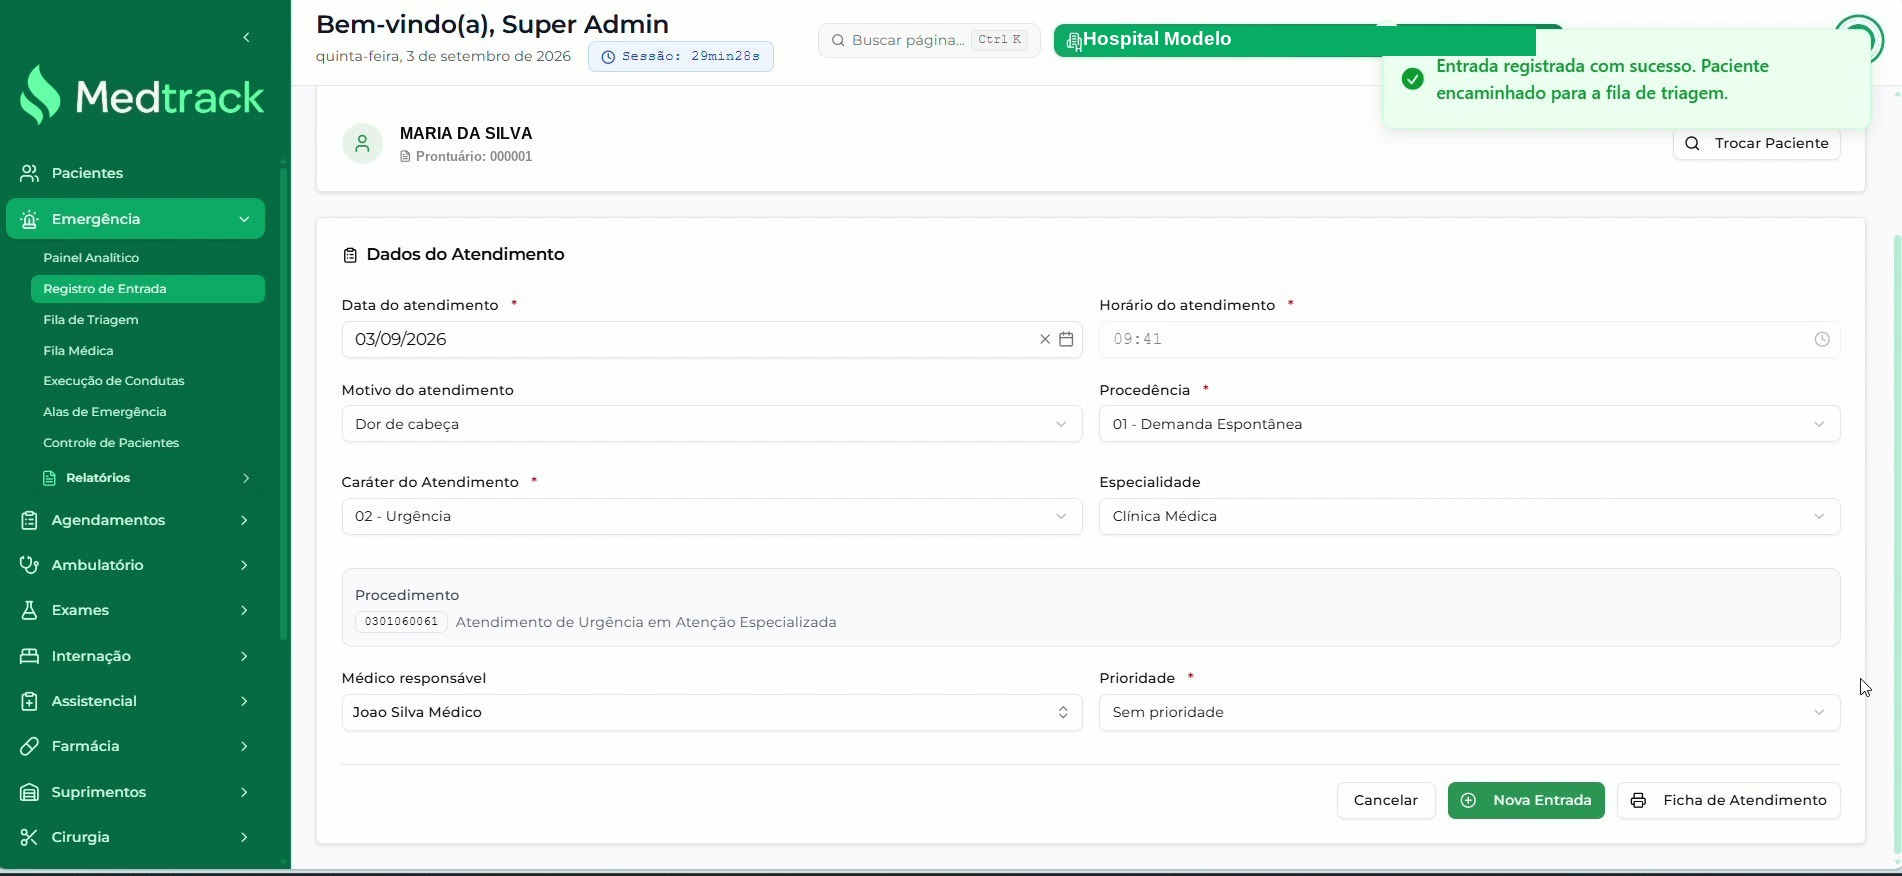Image resolution: width=1902 pixels, height=876 pixels.
Task: Click the Prontuário: 000001 text
Action: click(x=474, y=157)
